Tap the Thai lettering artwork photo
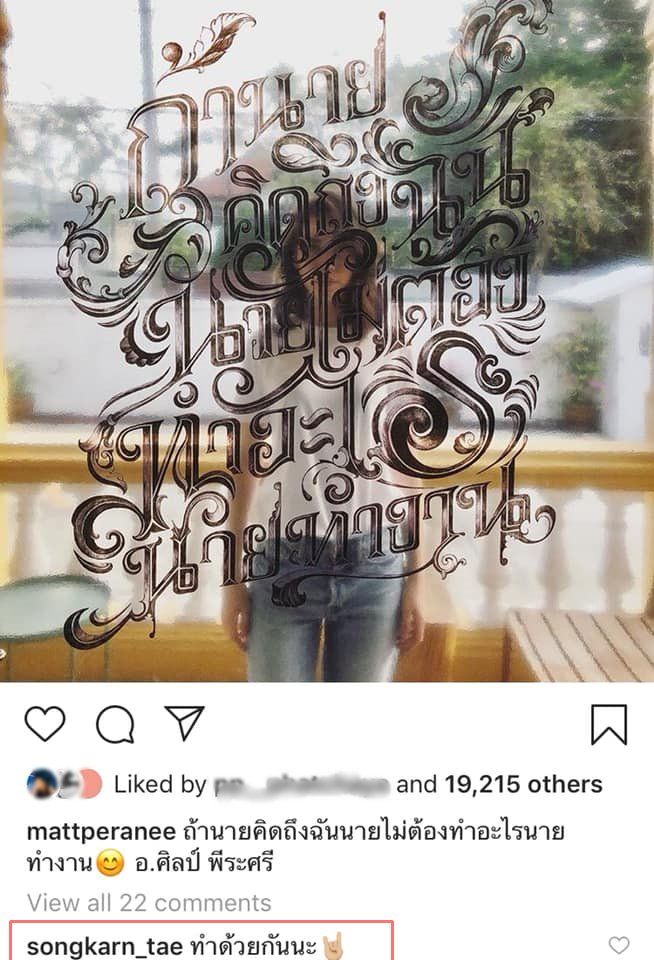This screenshot has height=960, width=654. point(327,340)
